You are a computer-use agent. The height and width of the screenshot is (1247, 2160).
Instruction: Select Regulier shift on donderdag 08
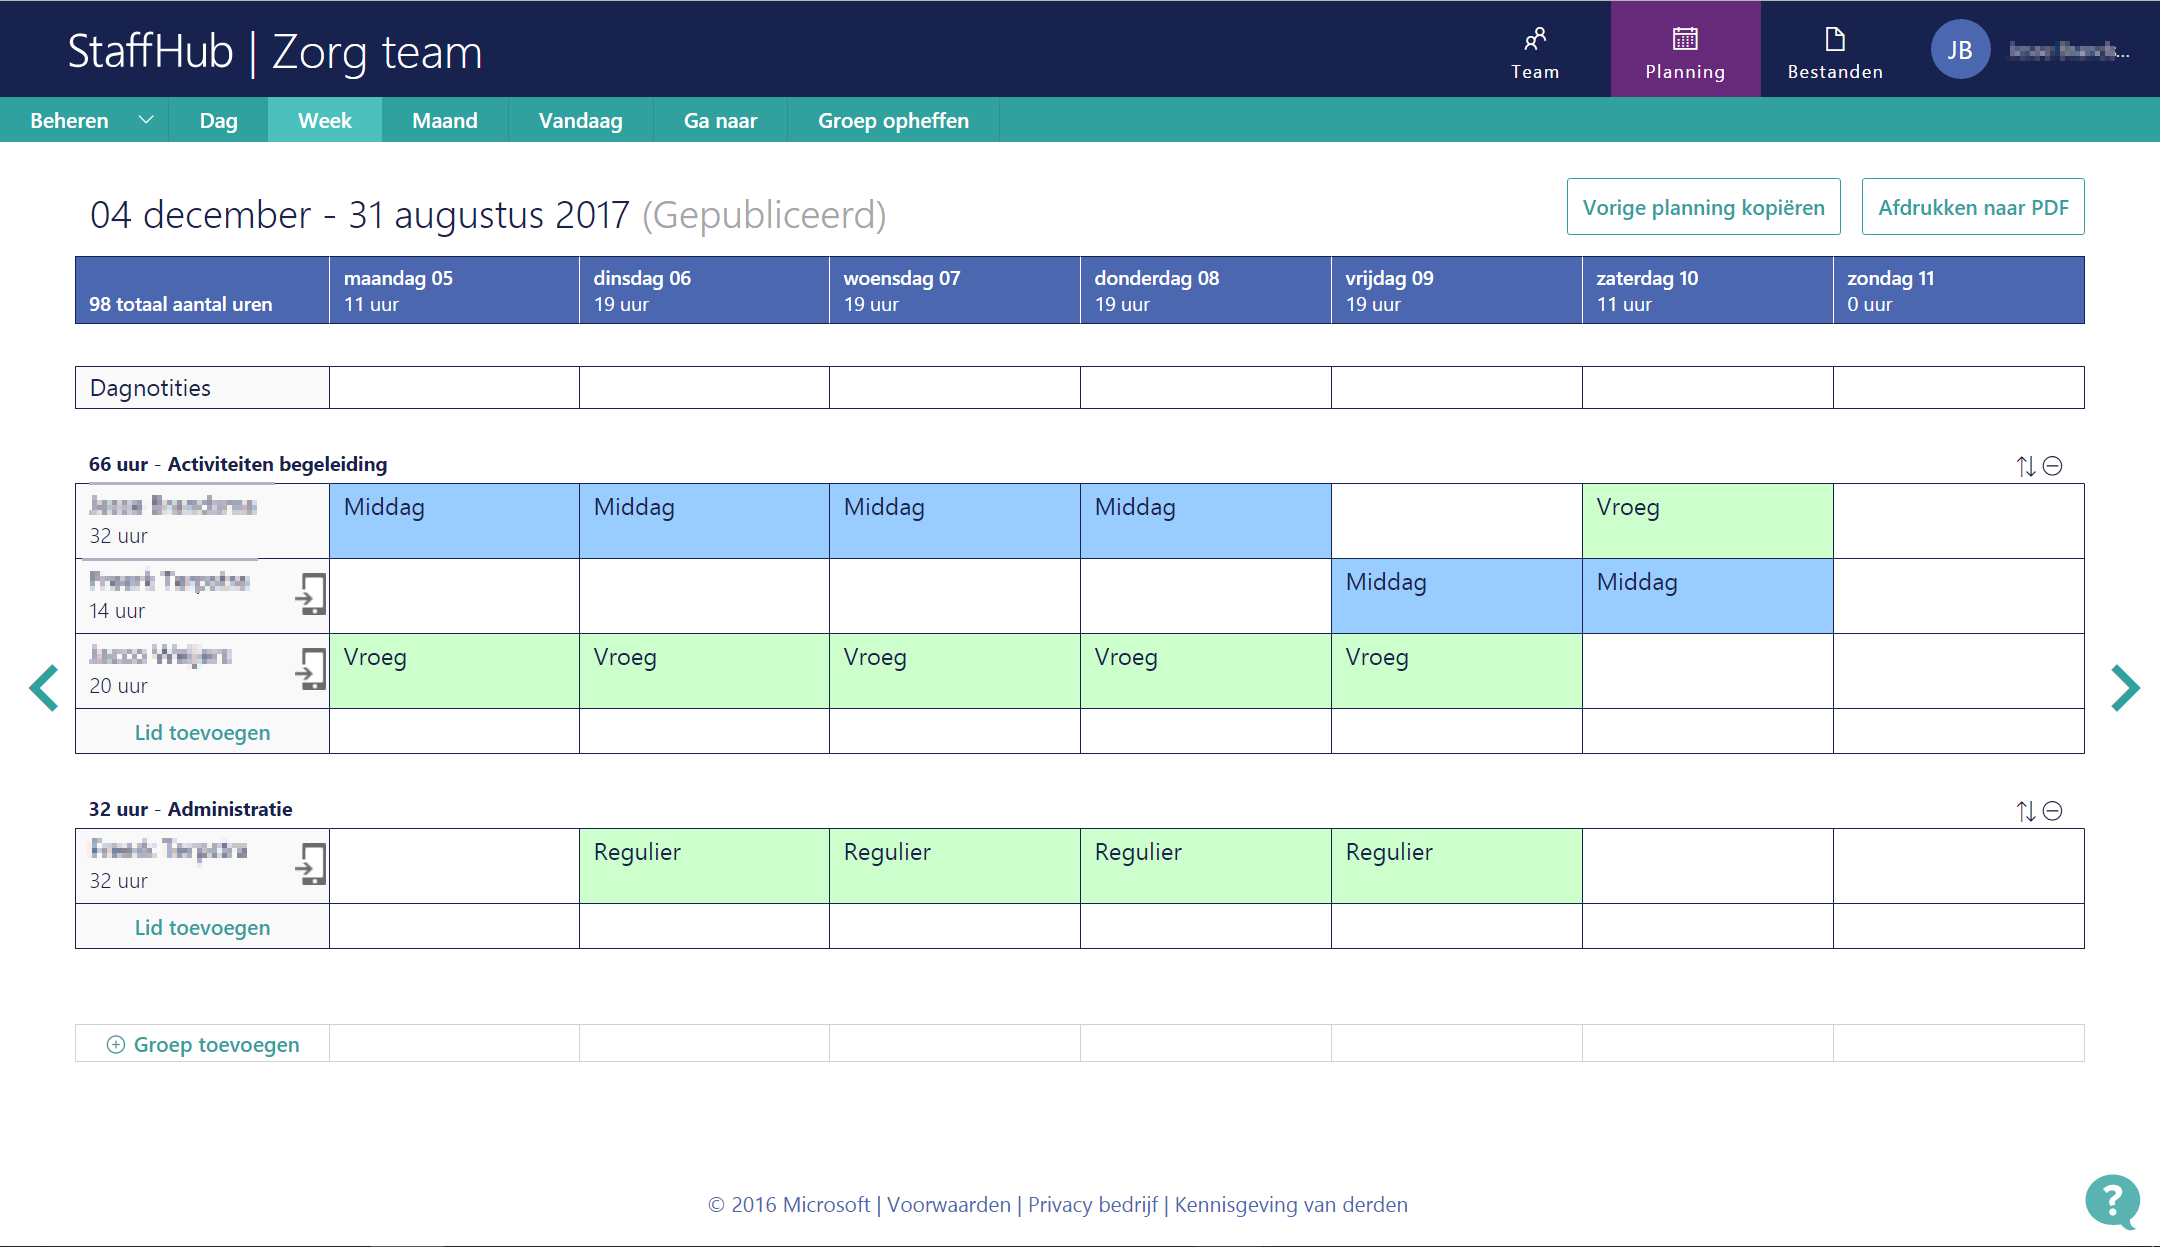[x=1206, y=866]
